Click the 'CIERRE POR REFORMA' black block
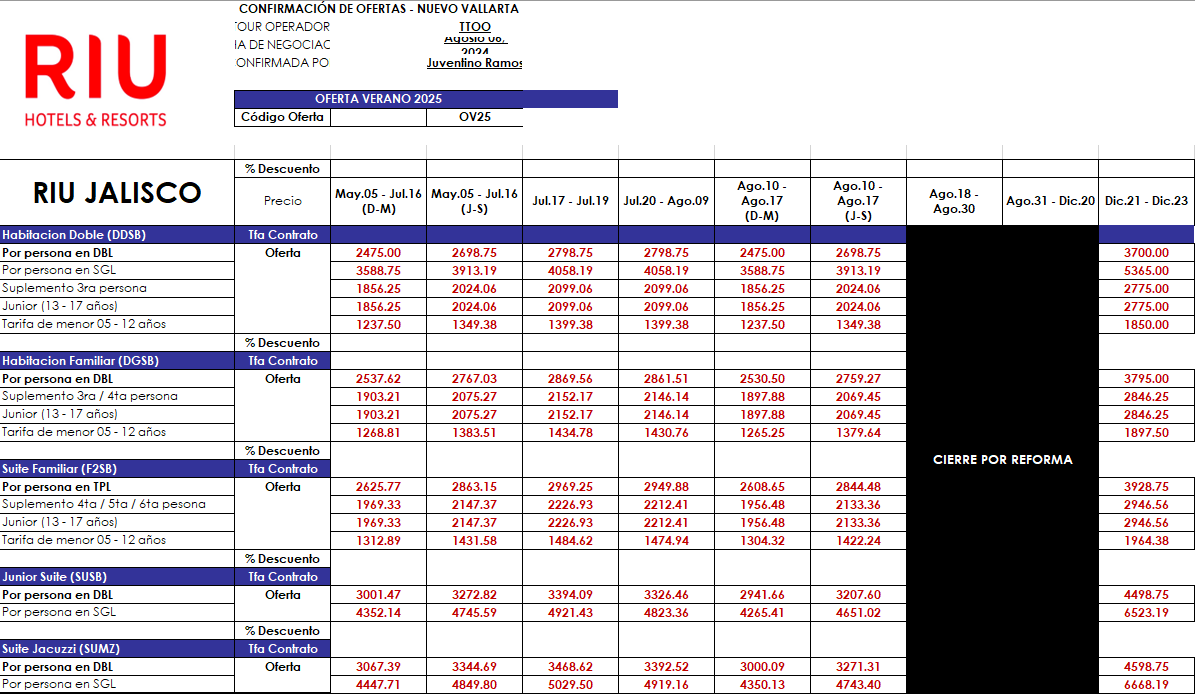Image resolution: width=1195 pixels, height=694 pixels. 1002,459
